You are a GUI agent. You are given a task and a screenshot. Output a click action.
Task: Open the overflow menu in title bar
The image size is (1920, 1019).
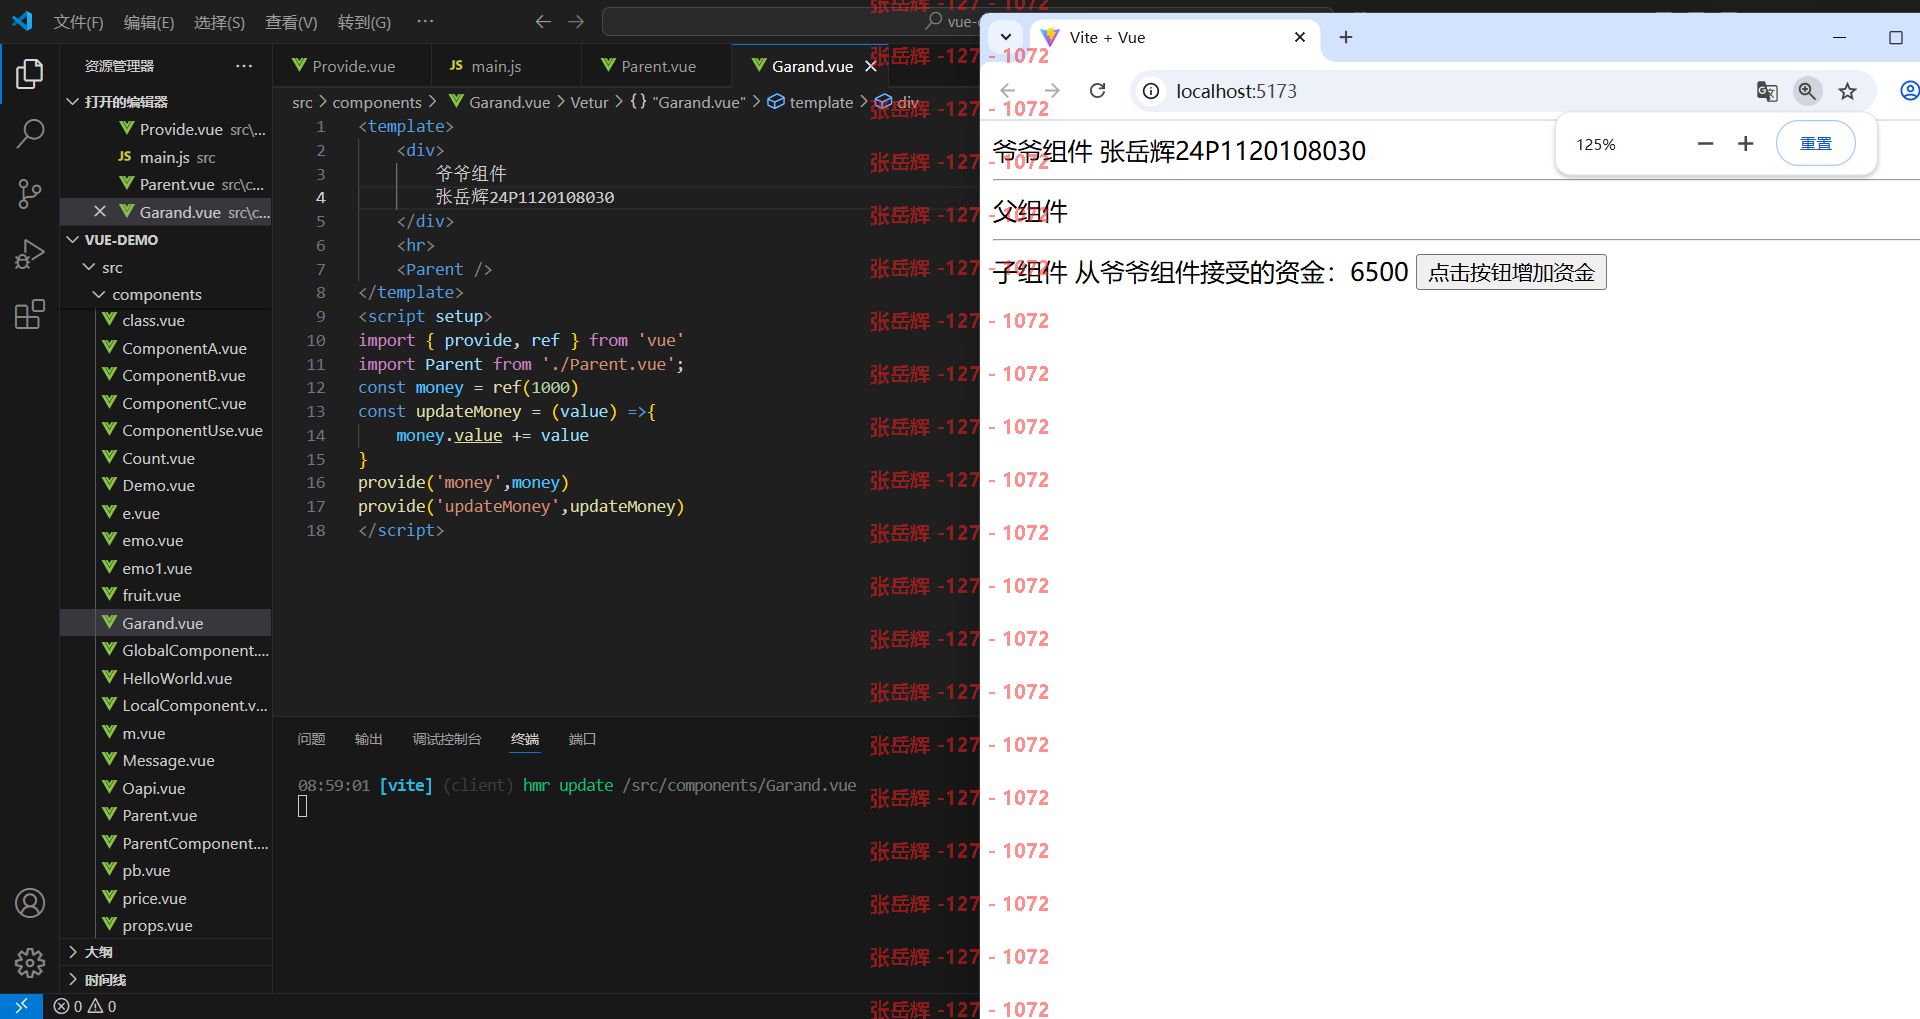point(426,21)
